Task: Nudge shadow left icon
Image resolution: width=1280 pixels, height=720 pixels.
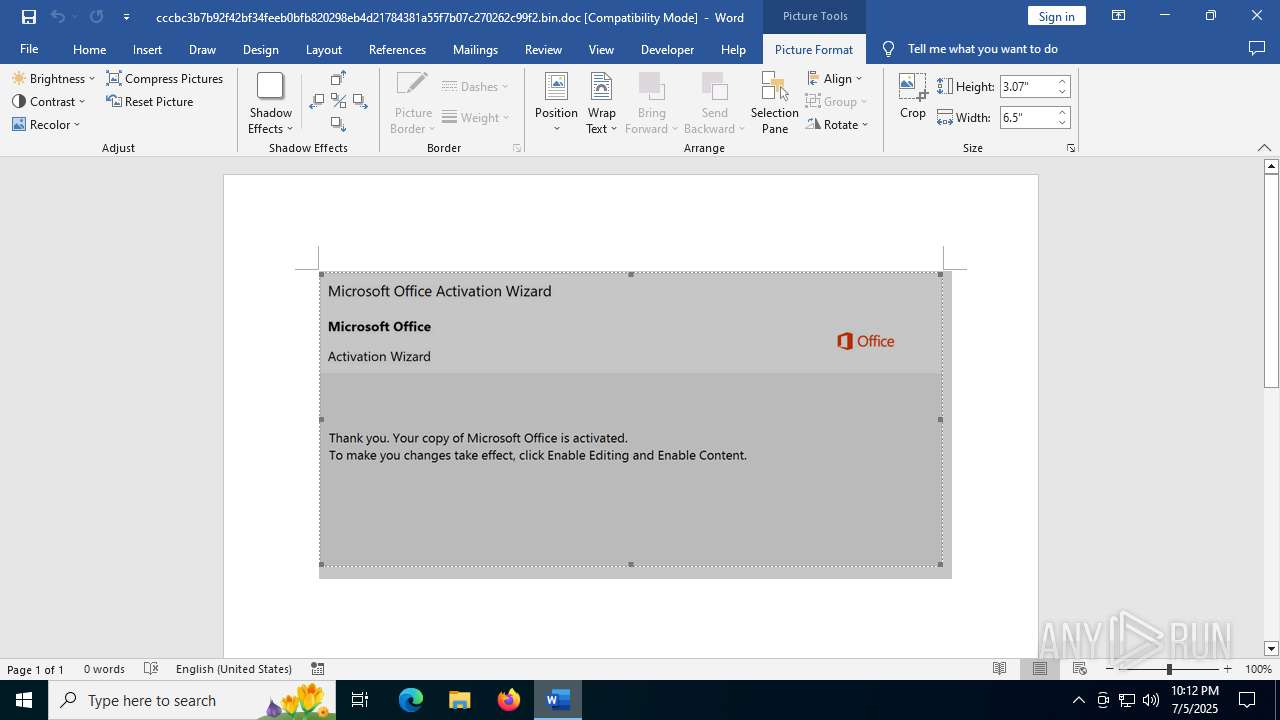Action: coord(317,101)
